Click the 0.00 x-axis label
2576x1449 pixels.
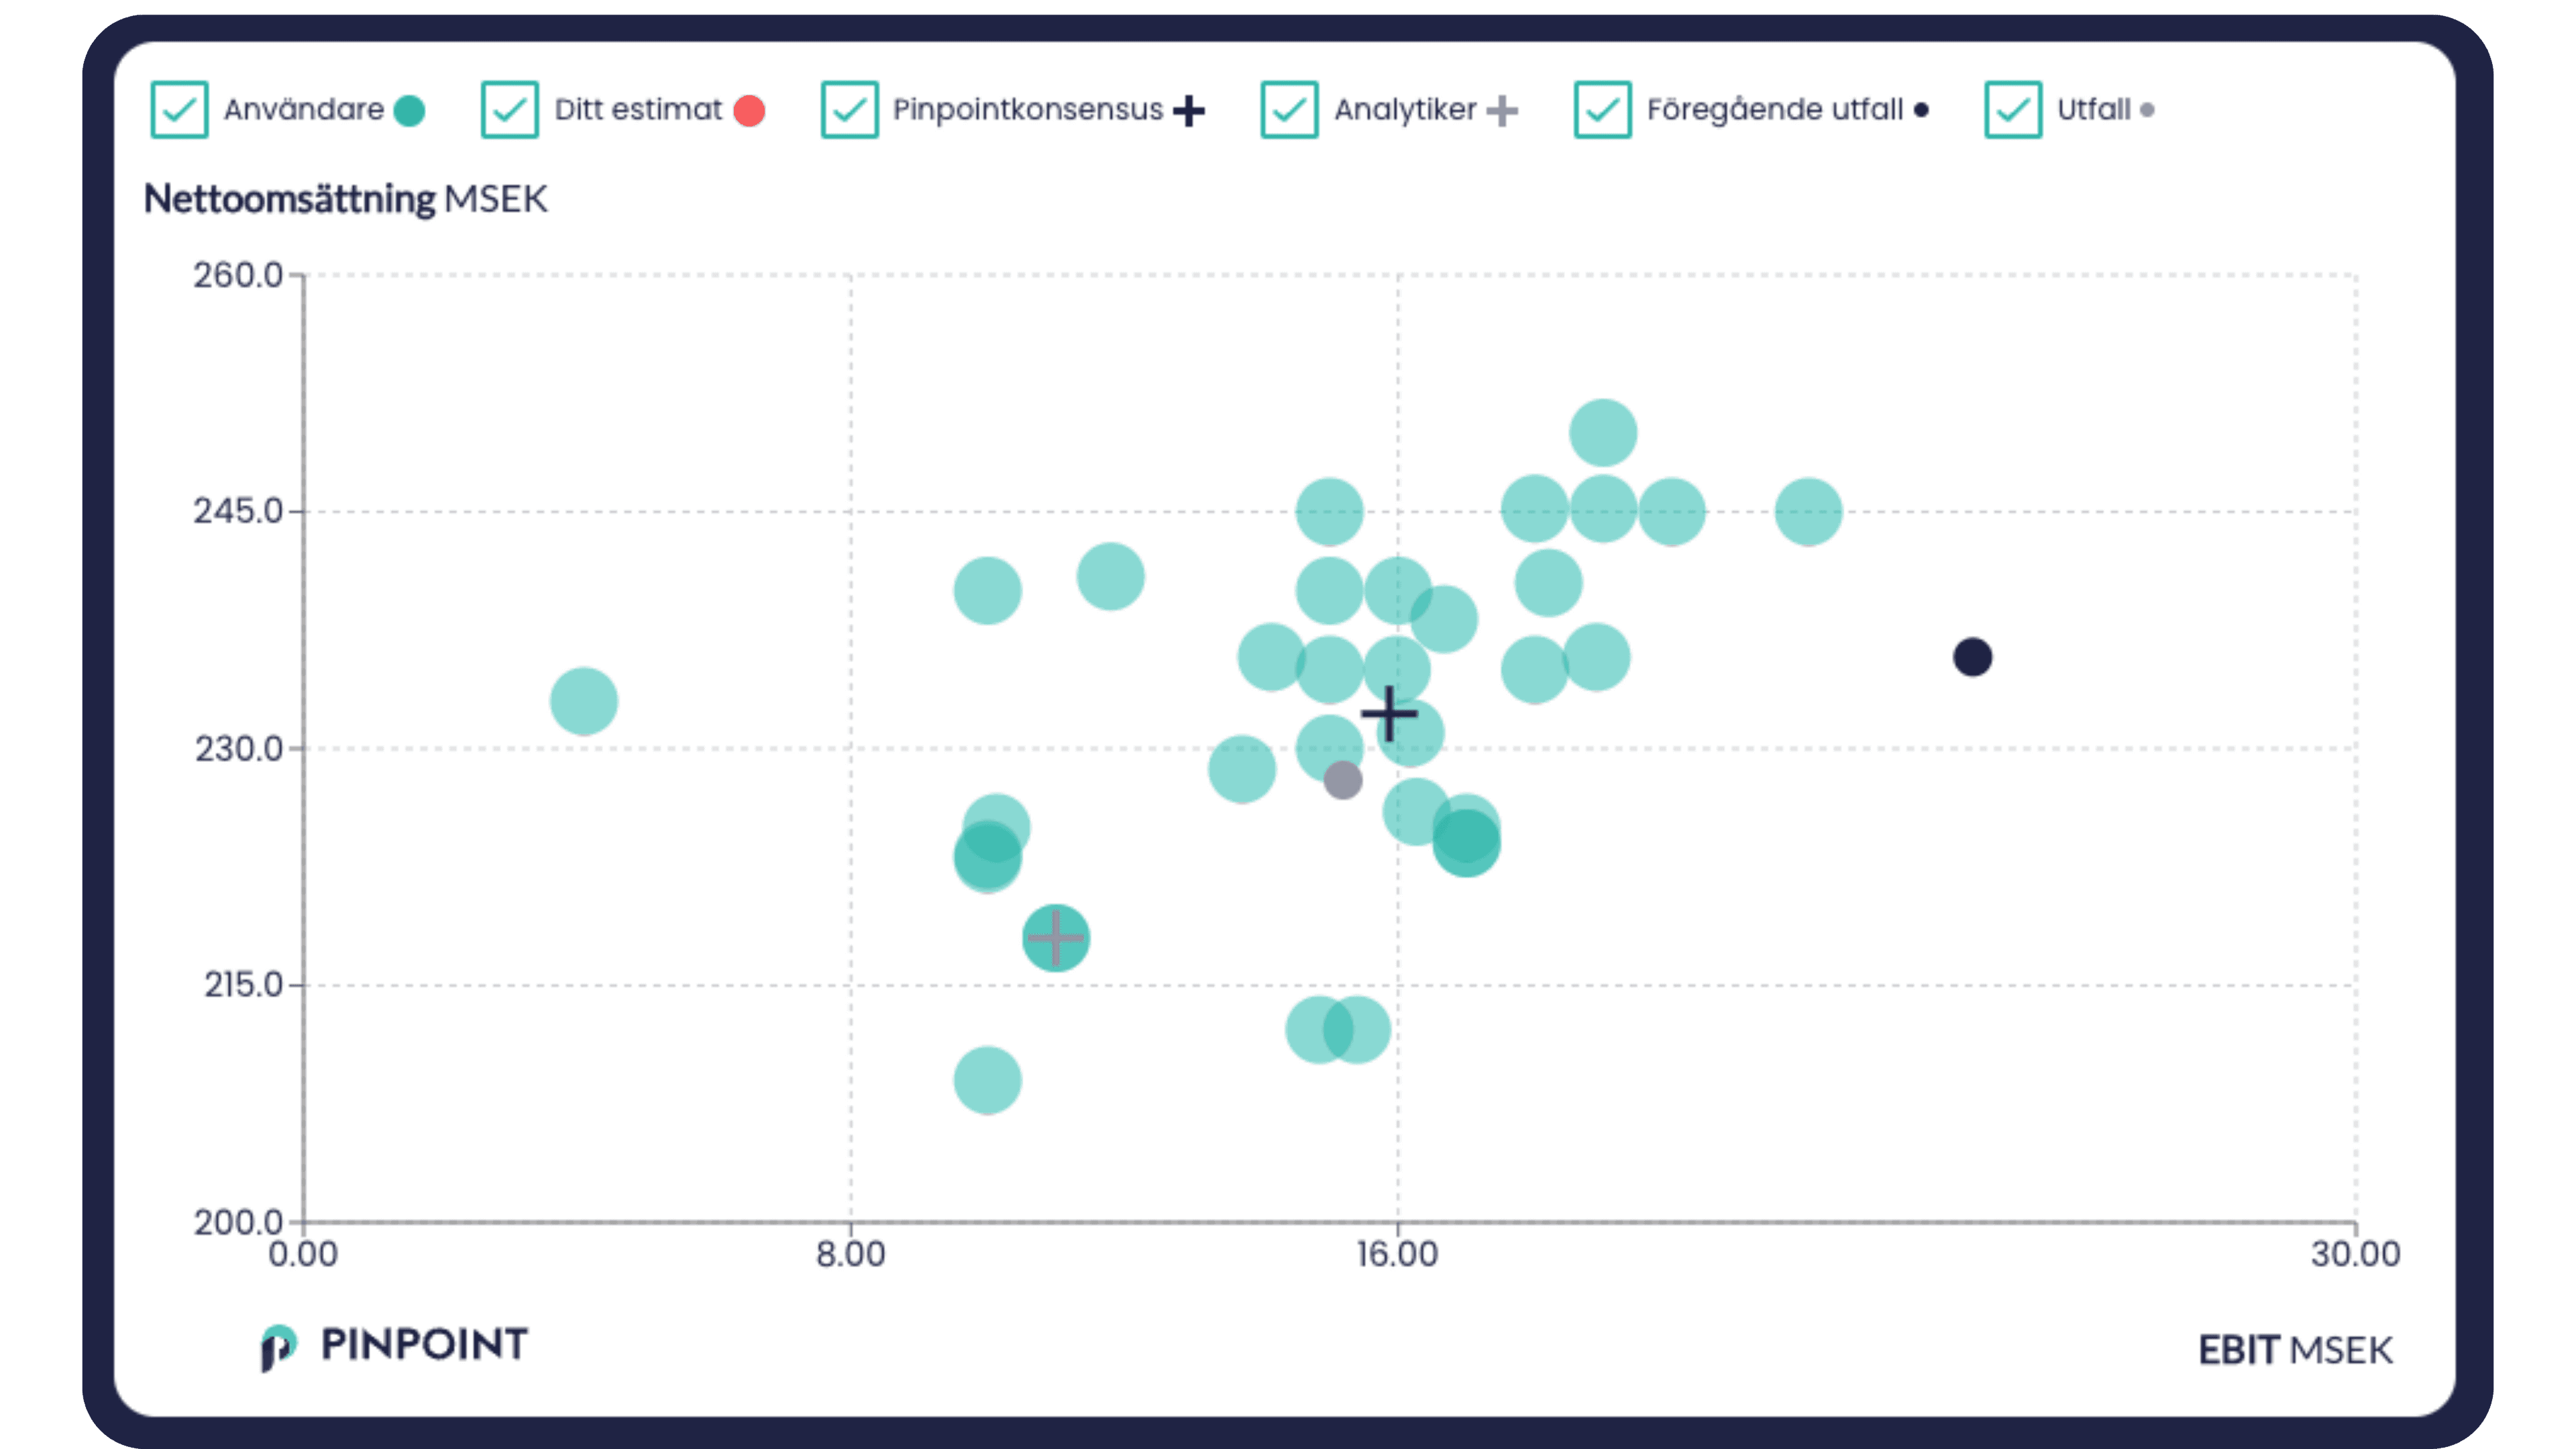coord(303,1254)
